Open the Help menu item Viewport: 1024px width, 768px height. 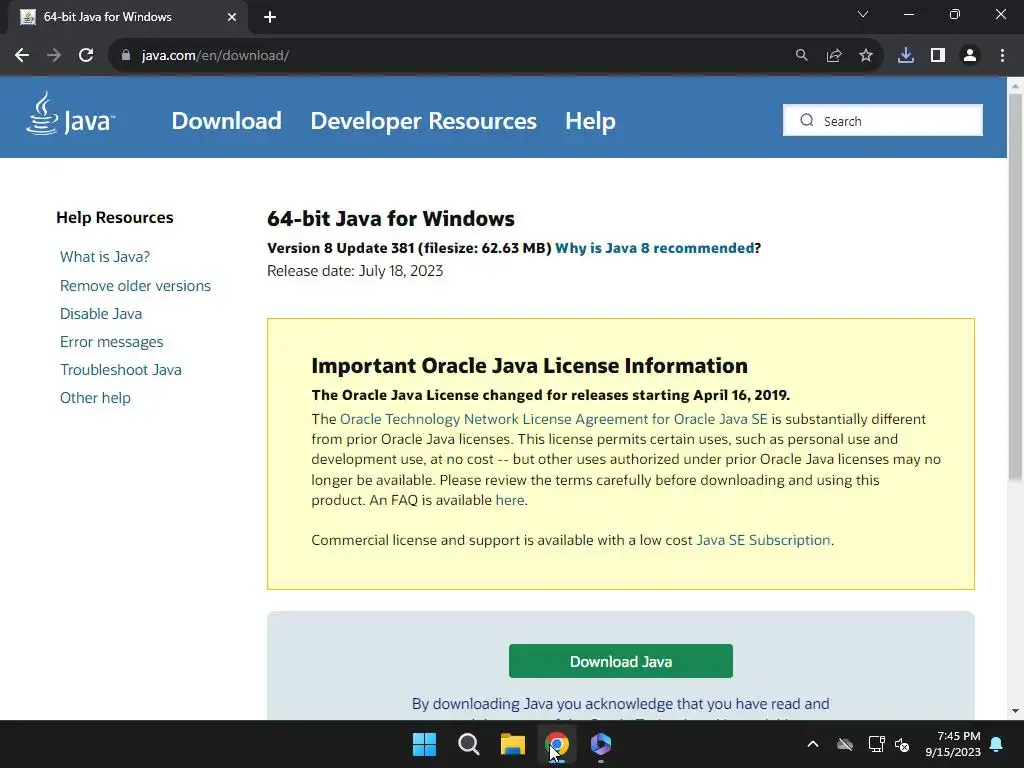coord(590,121)
